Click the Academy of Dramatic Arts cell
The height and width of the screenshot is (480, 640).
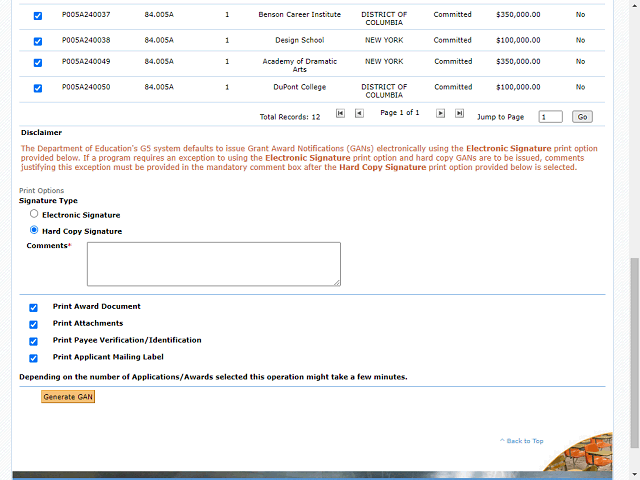(x=300, y=65)
